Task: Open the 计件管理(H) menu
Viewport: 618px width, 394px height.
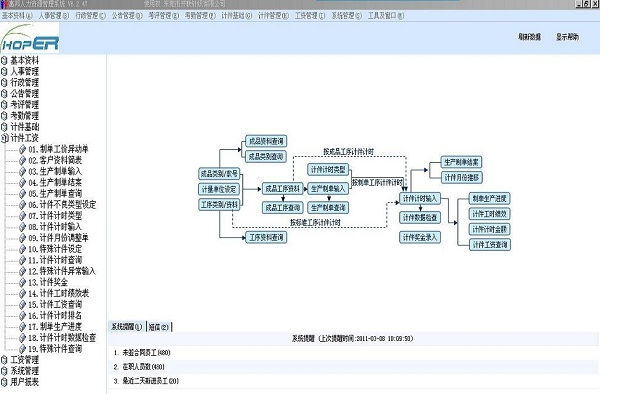Action: [x=273, y=16]
